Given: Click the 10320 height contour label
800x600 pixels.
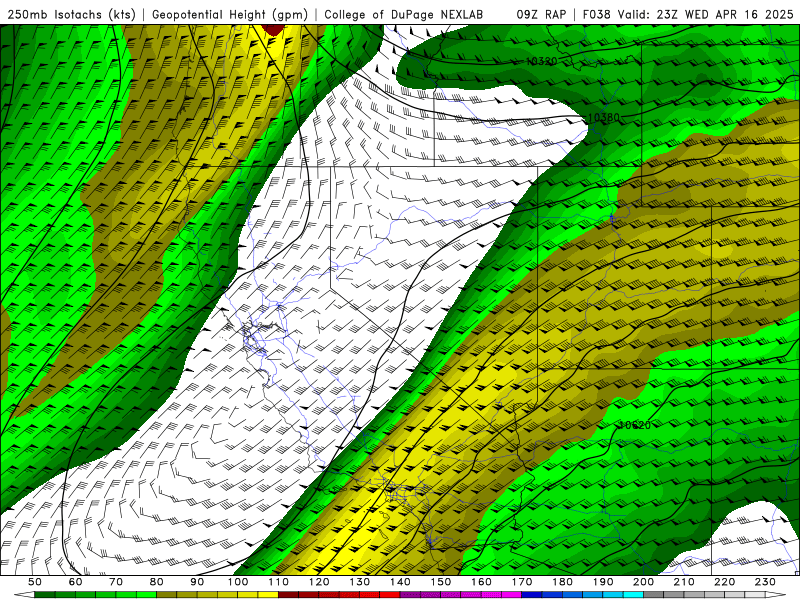Looking at the screenshot, I should (541, 62).
